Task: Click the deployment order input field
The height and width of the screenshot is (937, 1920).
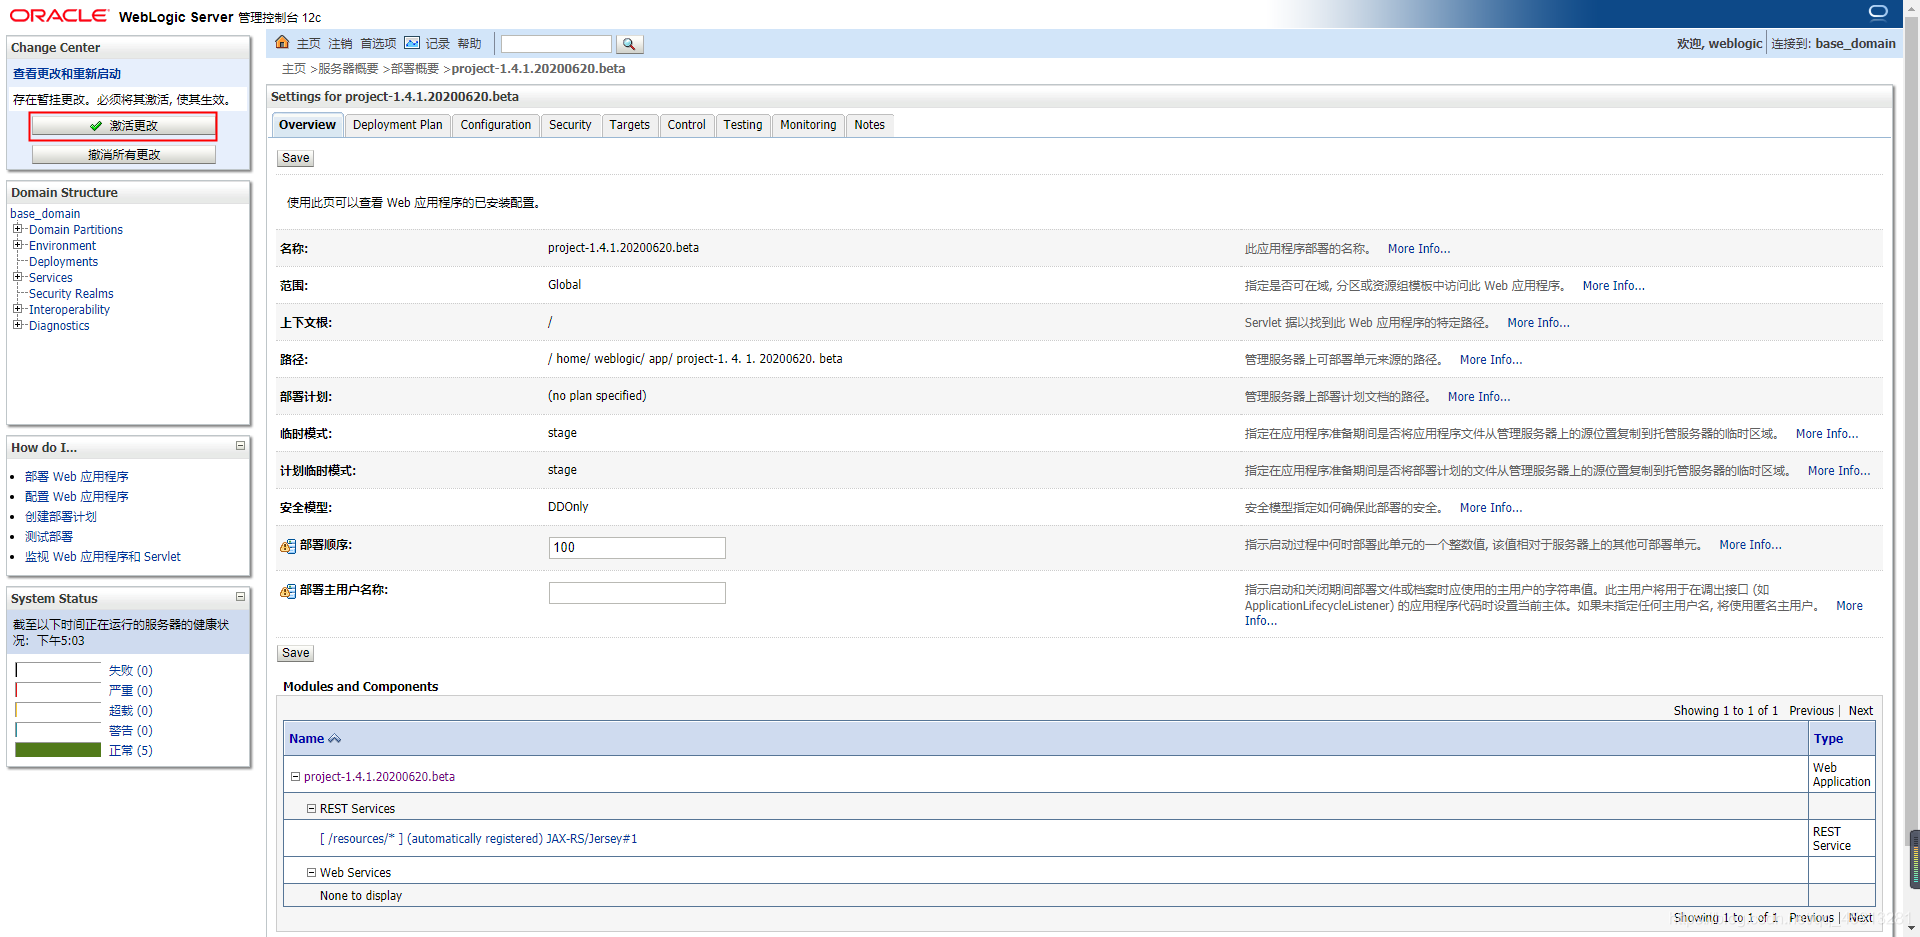Action: tap(637, 547)
